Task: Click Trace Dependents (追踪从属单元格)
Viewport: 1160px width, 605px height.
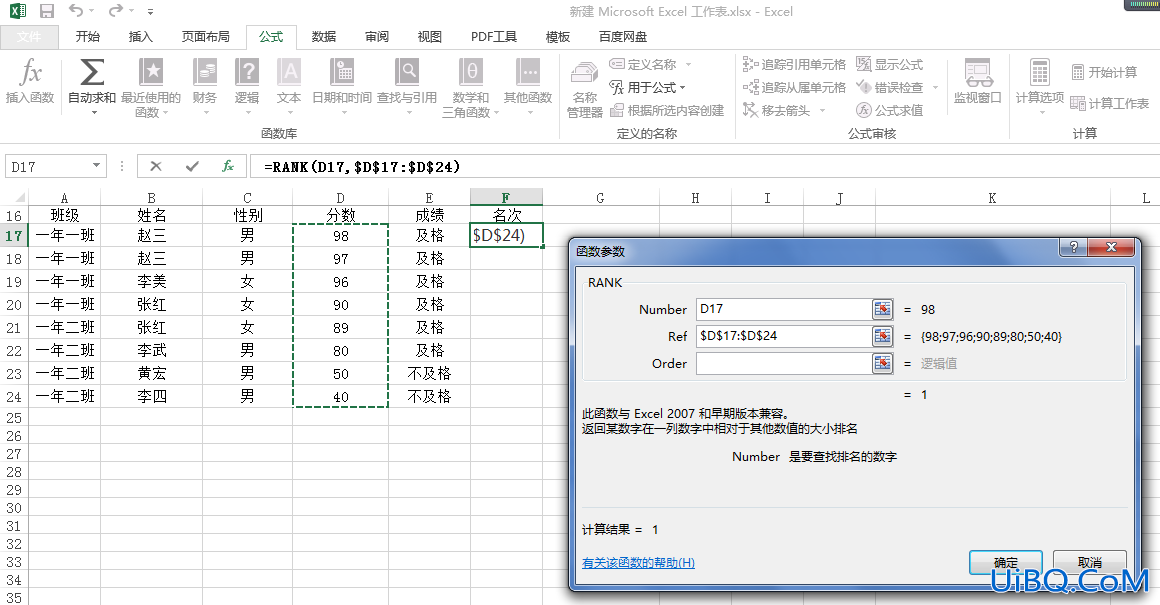Action: 795,87
